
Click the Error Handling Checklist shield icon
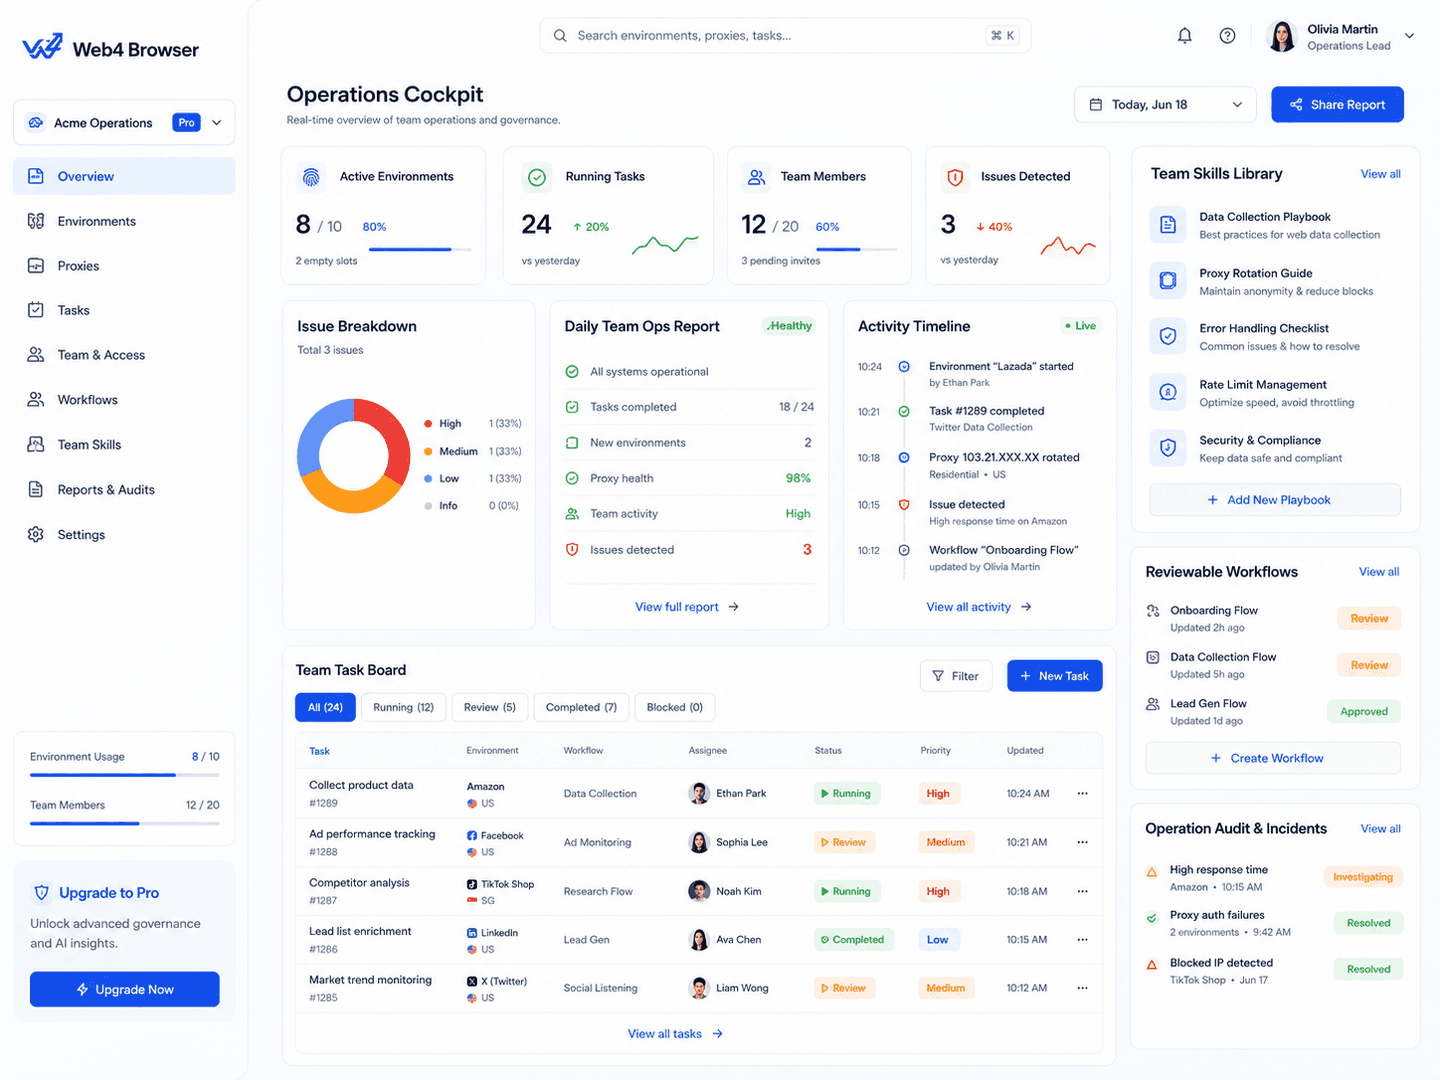click(1167, 336)
